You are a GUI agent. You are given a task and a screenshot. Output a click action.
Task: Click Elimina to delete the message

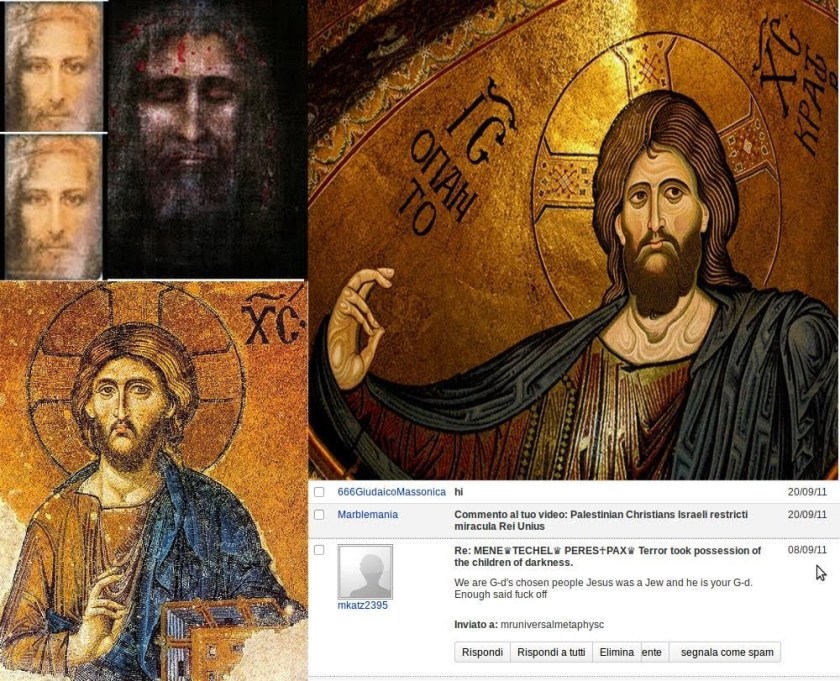(x=616, y=652)
